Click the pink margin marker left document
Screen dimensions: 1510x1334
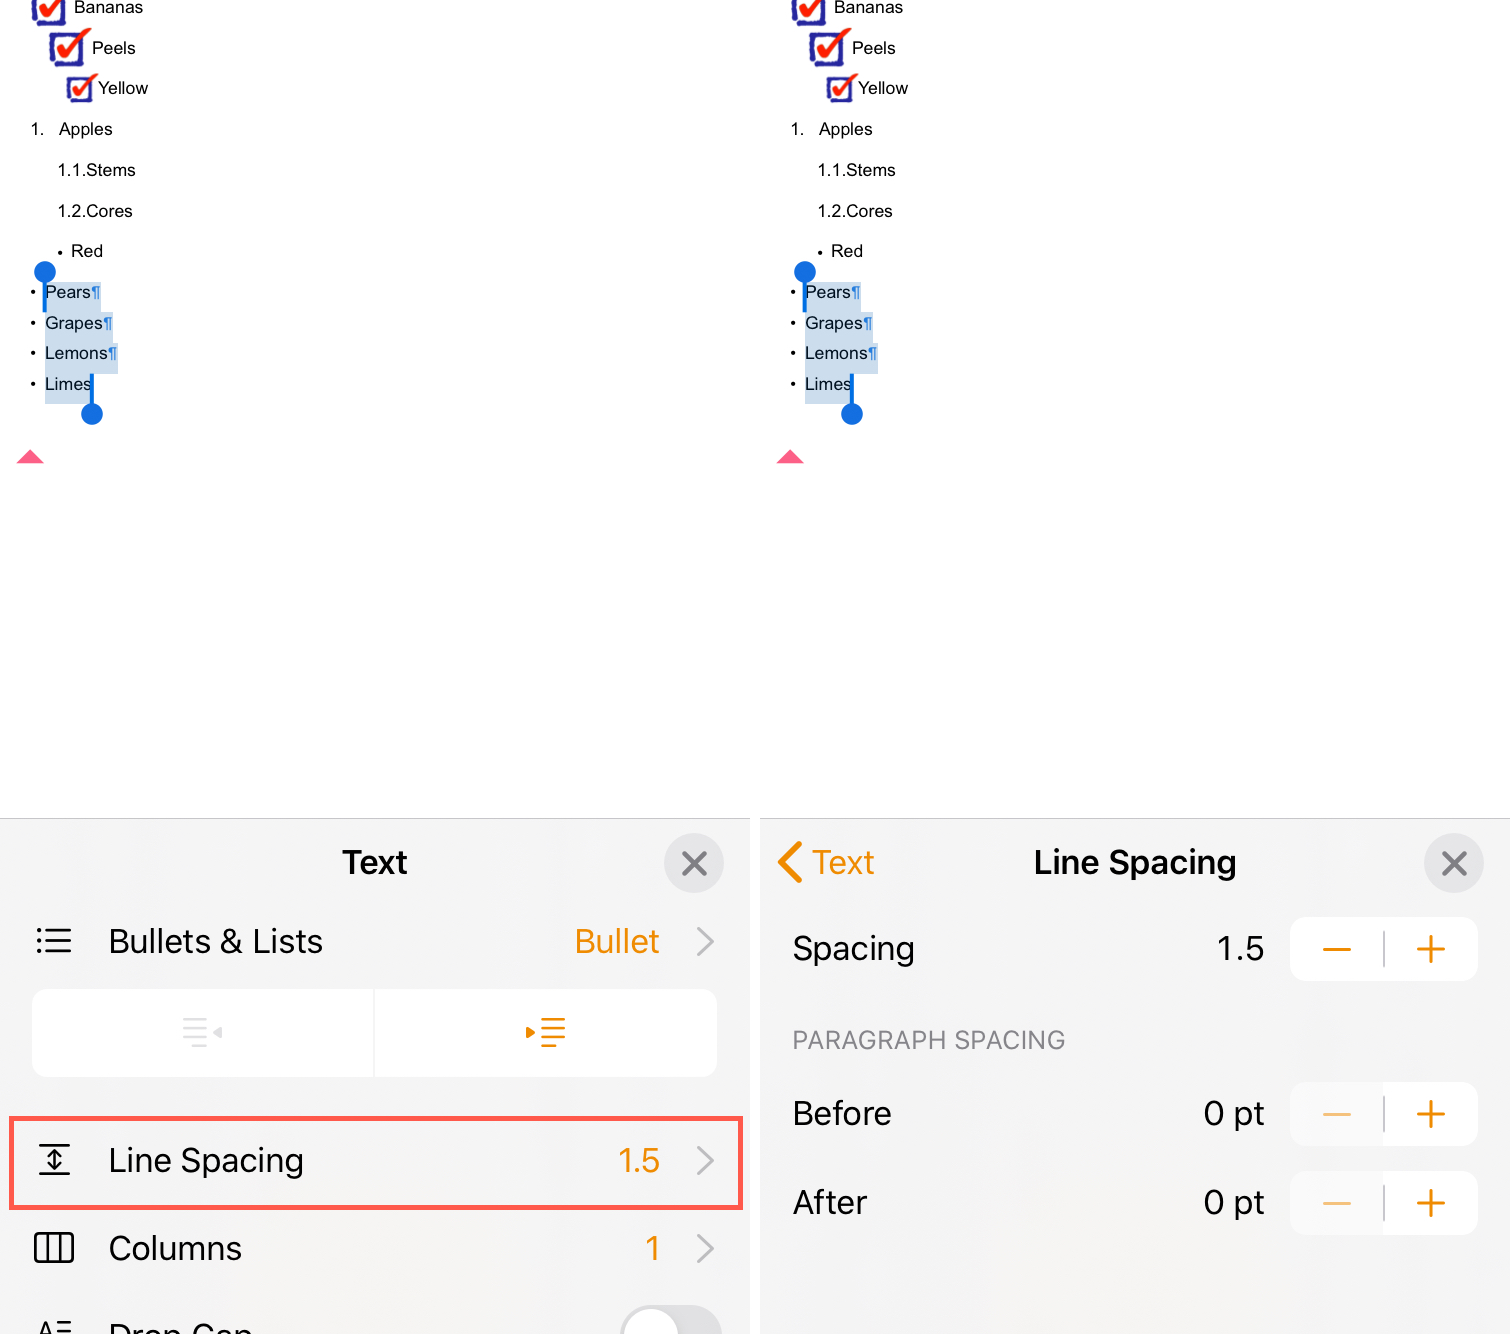(x=30, y=457)
